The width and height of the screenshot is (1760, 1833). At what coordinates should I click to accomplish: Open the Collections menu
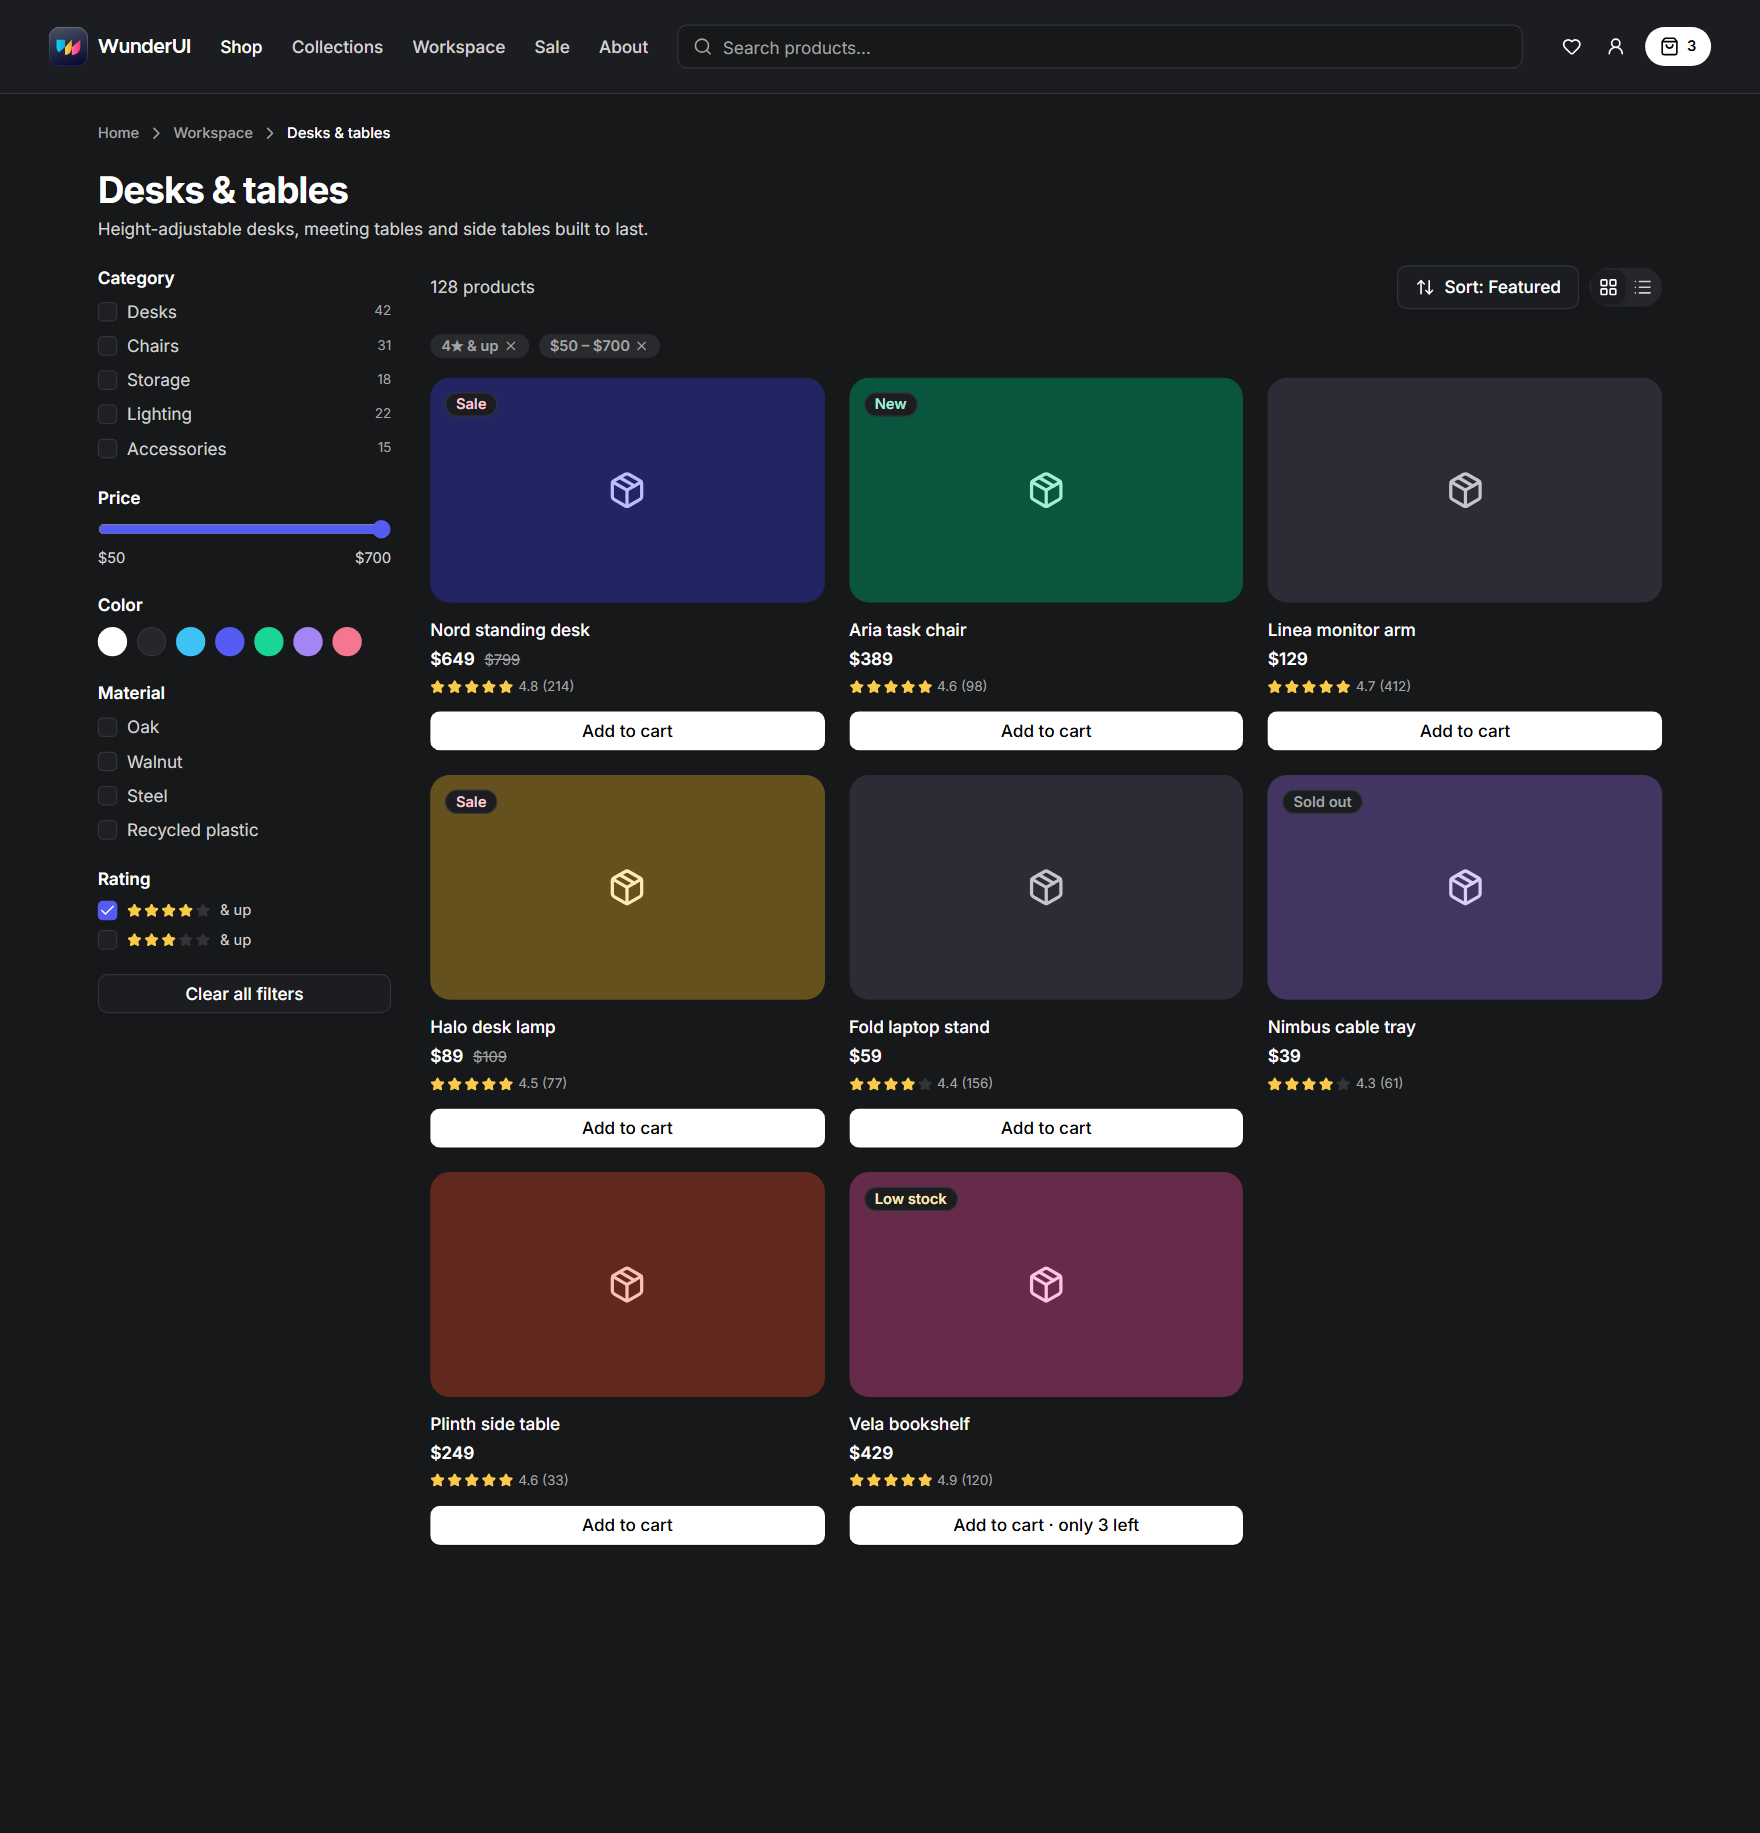(337, 47)
